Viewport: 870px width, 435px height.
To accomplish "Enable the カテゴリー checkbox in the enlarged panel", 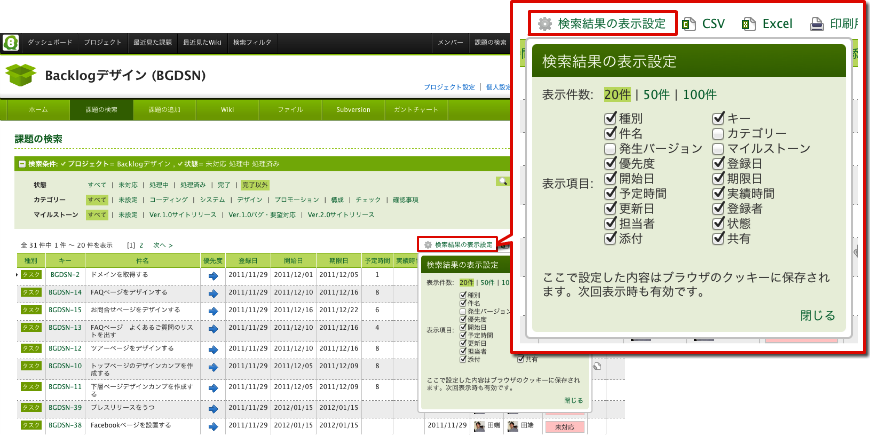I will pyautogui.click(x=718, y=133).
